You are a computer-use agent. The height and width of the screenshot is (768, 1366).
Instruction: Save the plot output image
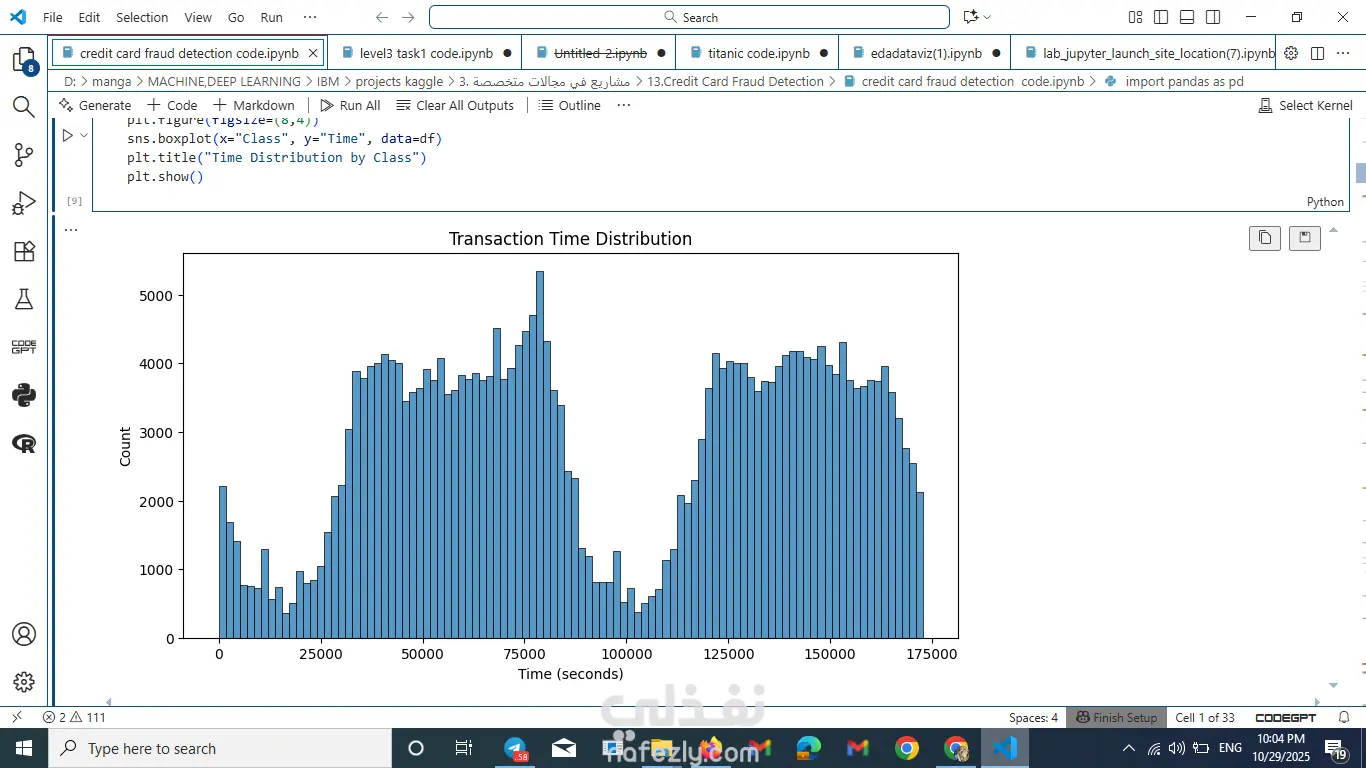click(1305, 237)
